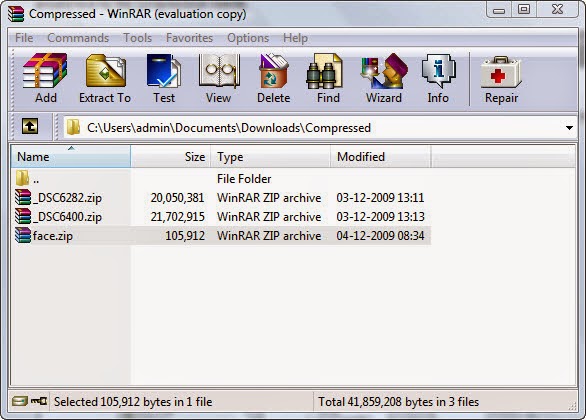Sort by the Name column header
Image resolution: width=586 pixels, height=420 pixels.
71,156
